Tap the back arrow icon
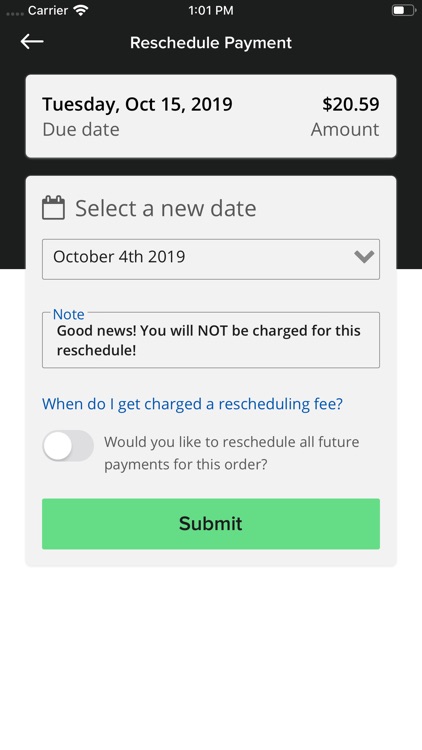 coord(32,42)
